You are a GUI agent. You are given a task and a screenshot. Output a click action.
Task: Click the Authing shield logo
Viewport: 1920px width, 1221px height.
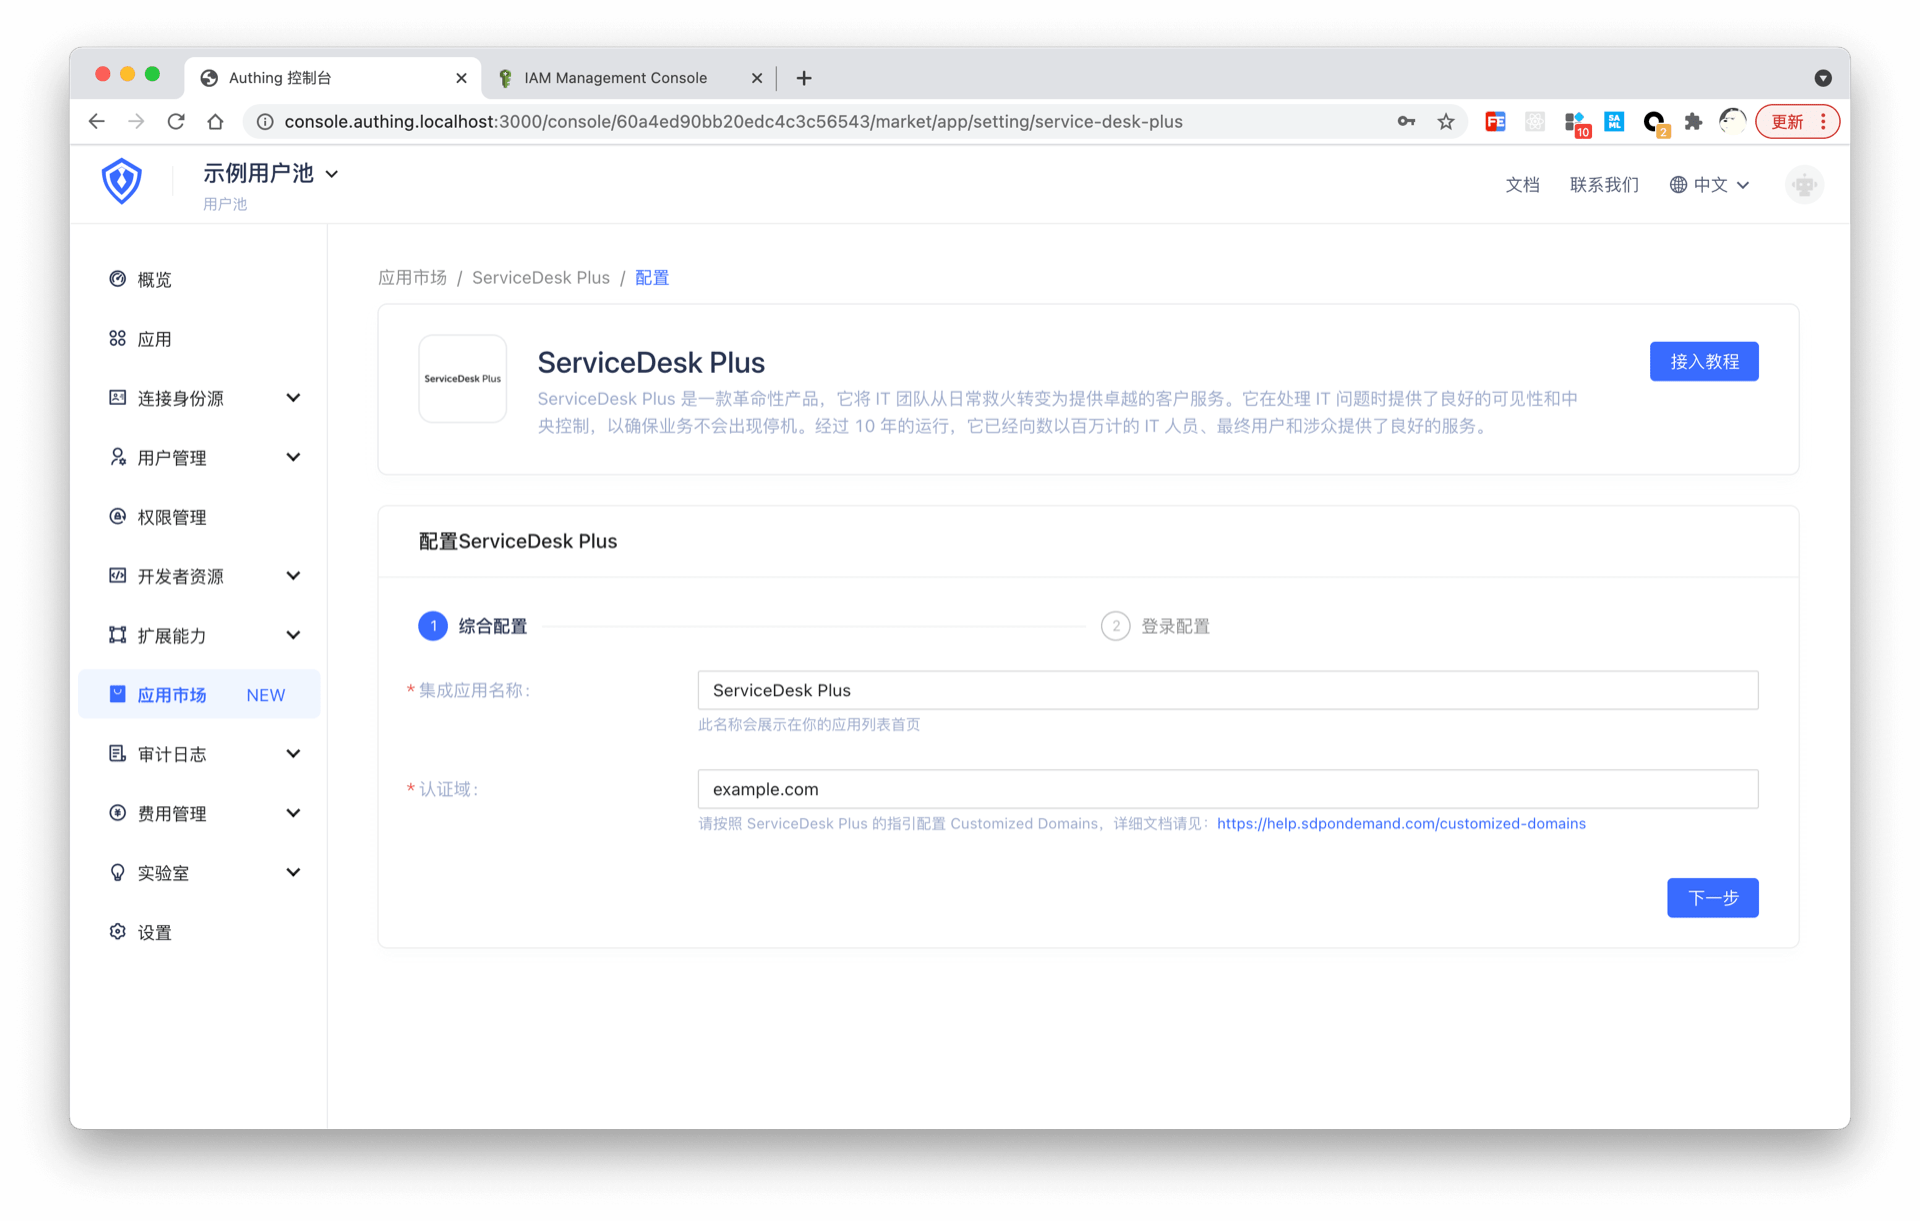coord(121,181)
